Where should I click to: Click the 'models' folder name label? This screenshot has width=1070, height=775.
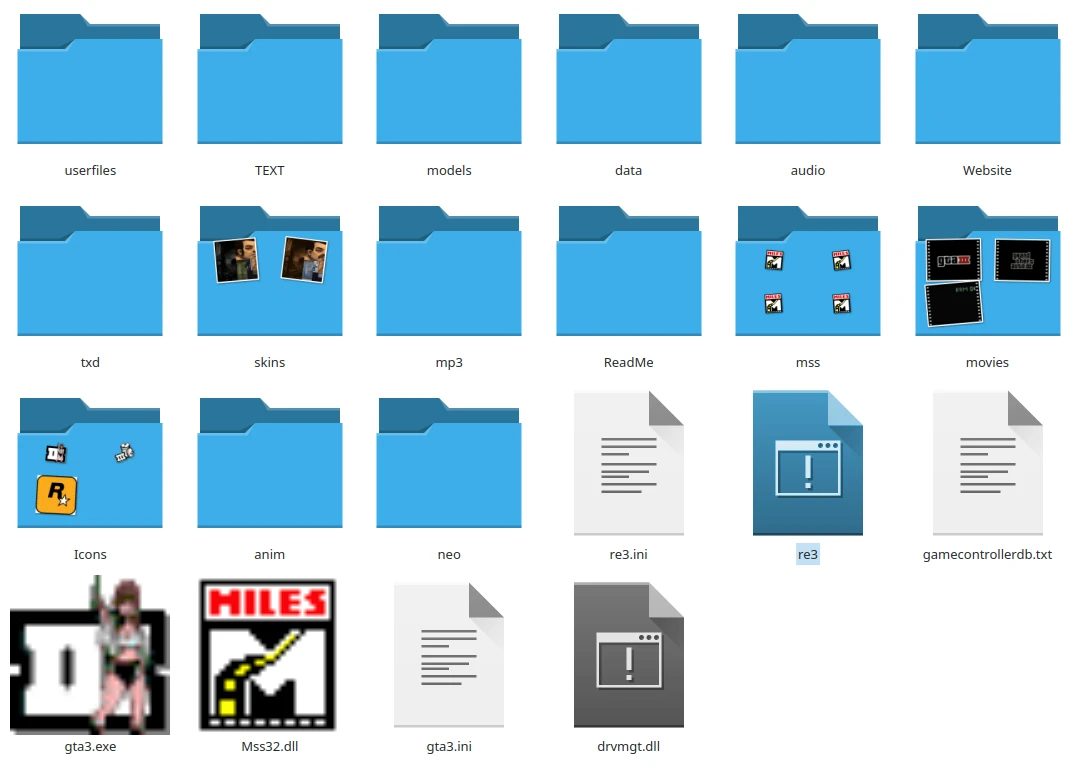coord(449,171)
